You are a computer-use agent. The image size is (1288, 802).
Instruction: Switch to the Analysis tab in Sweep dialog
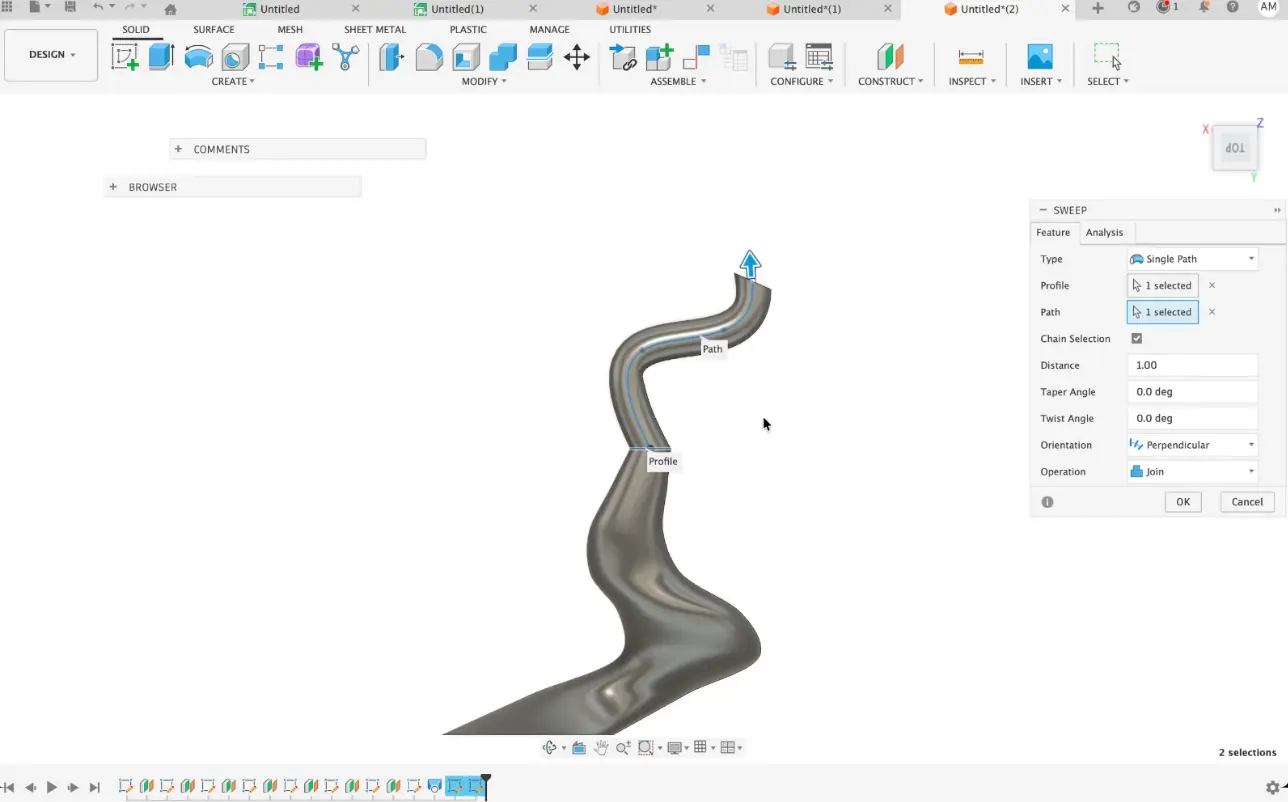point(1104,232)
